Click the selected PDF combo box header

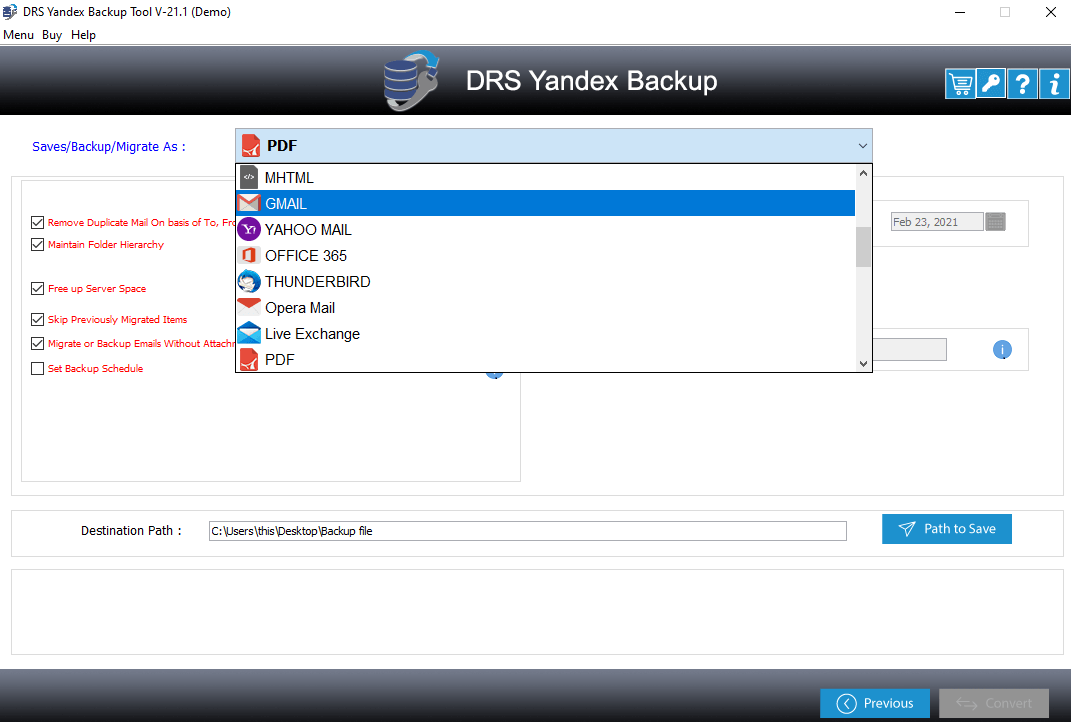[x=554, y=145]
